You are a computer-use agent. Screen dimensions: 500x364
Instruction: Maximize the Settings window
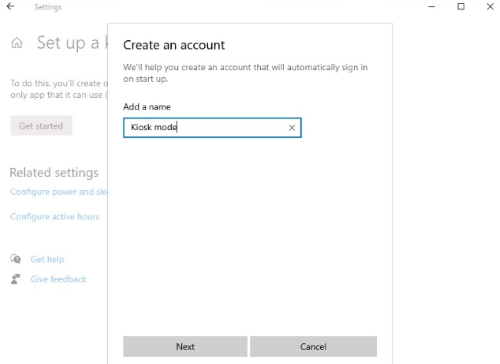coord(461,6)
